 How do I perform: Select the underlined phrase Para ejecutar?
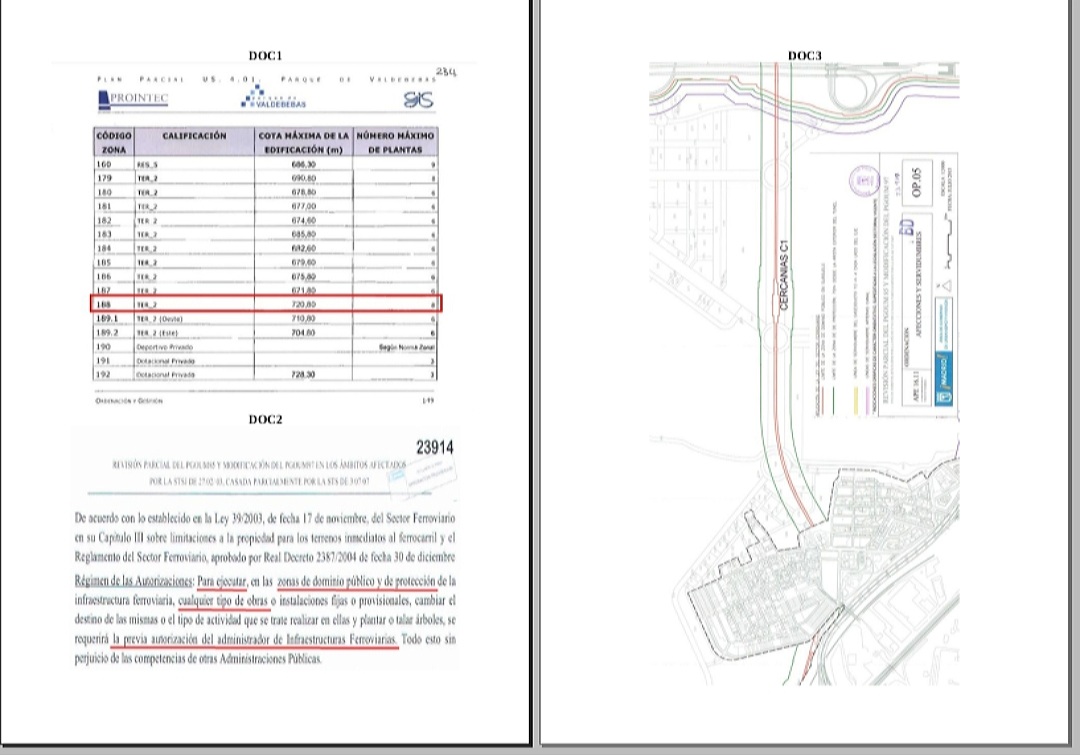222,581
